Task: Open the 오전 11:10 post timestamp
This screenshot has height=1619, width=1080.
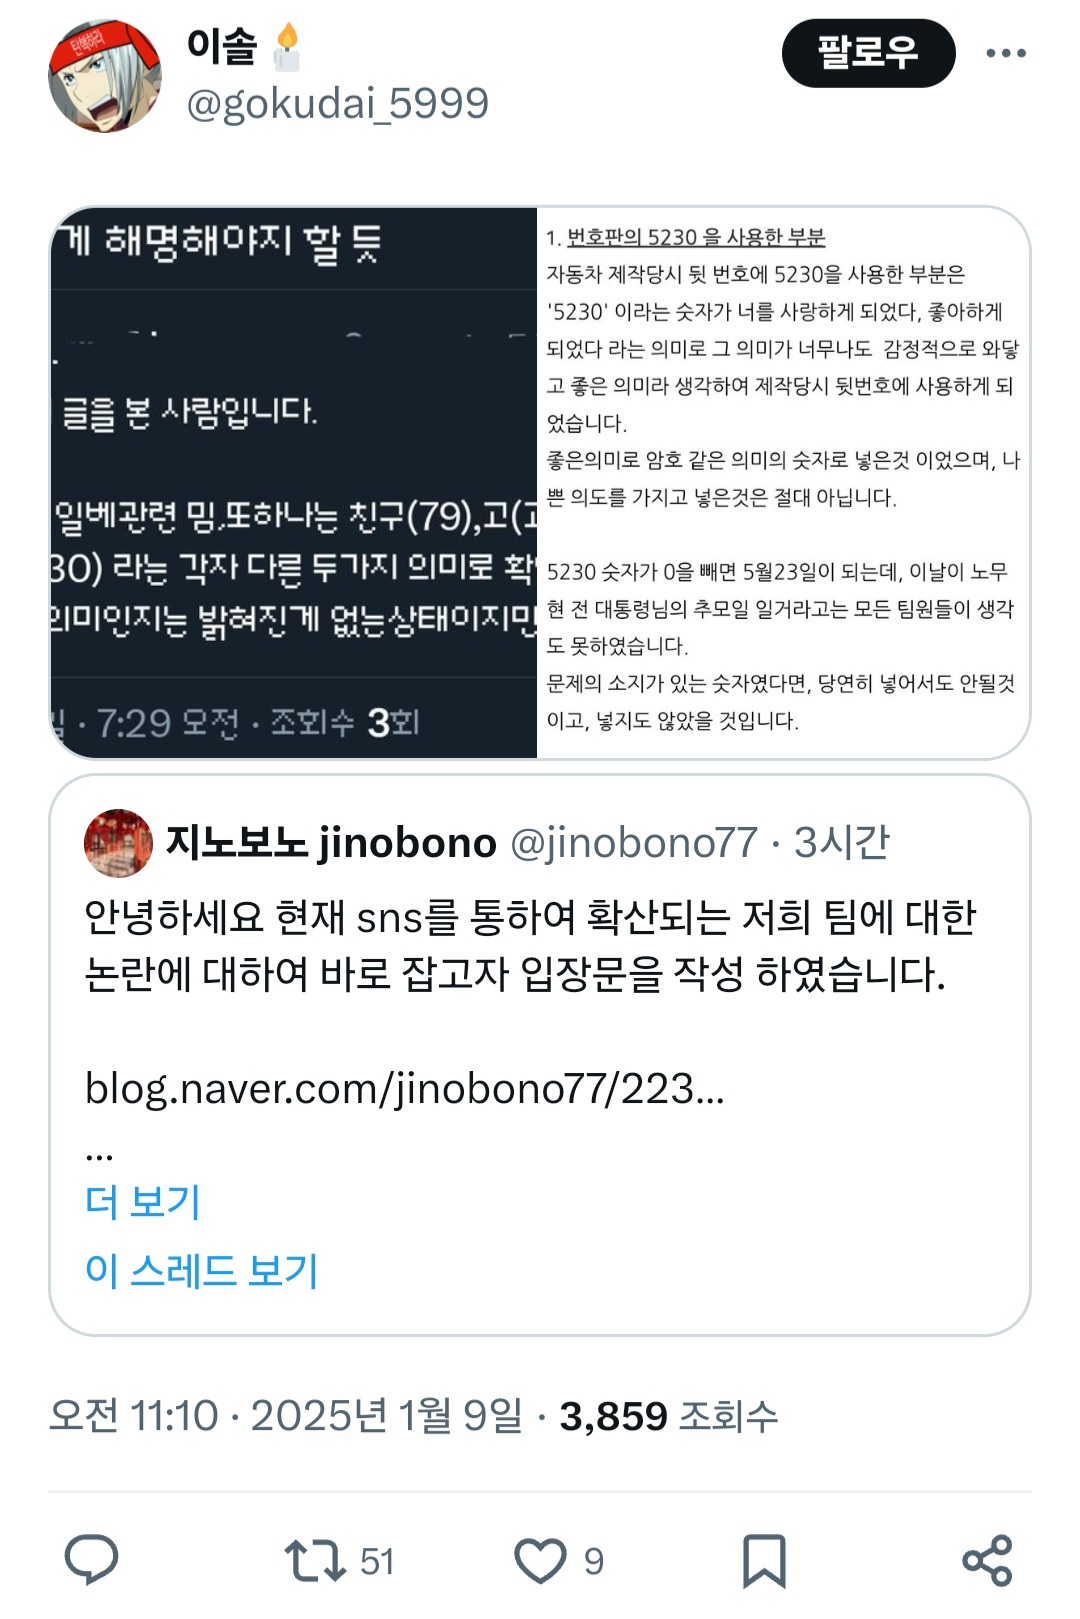Action: click(x=133, y=1416)
